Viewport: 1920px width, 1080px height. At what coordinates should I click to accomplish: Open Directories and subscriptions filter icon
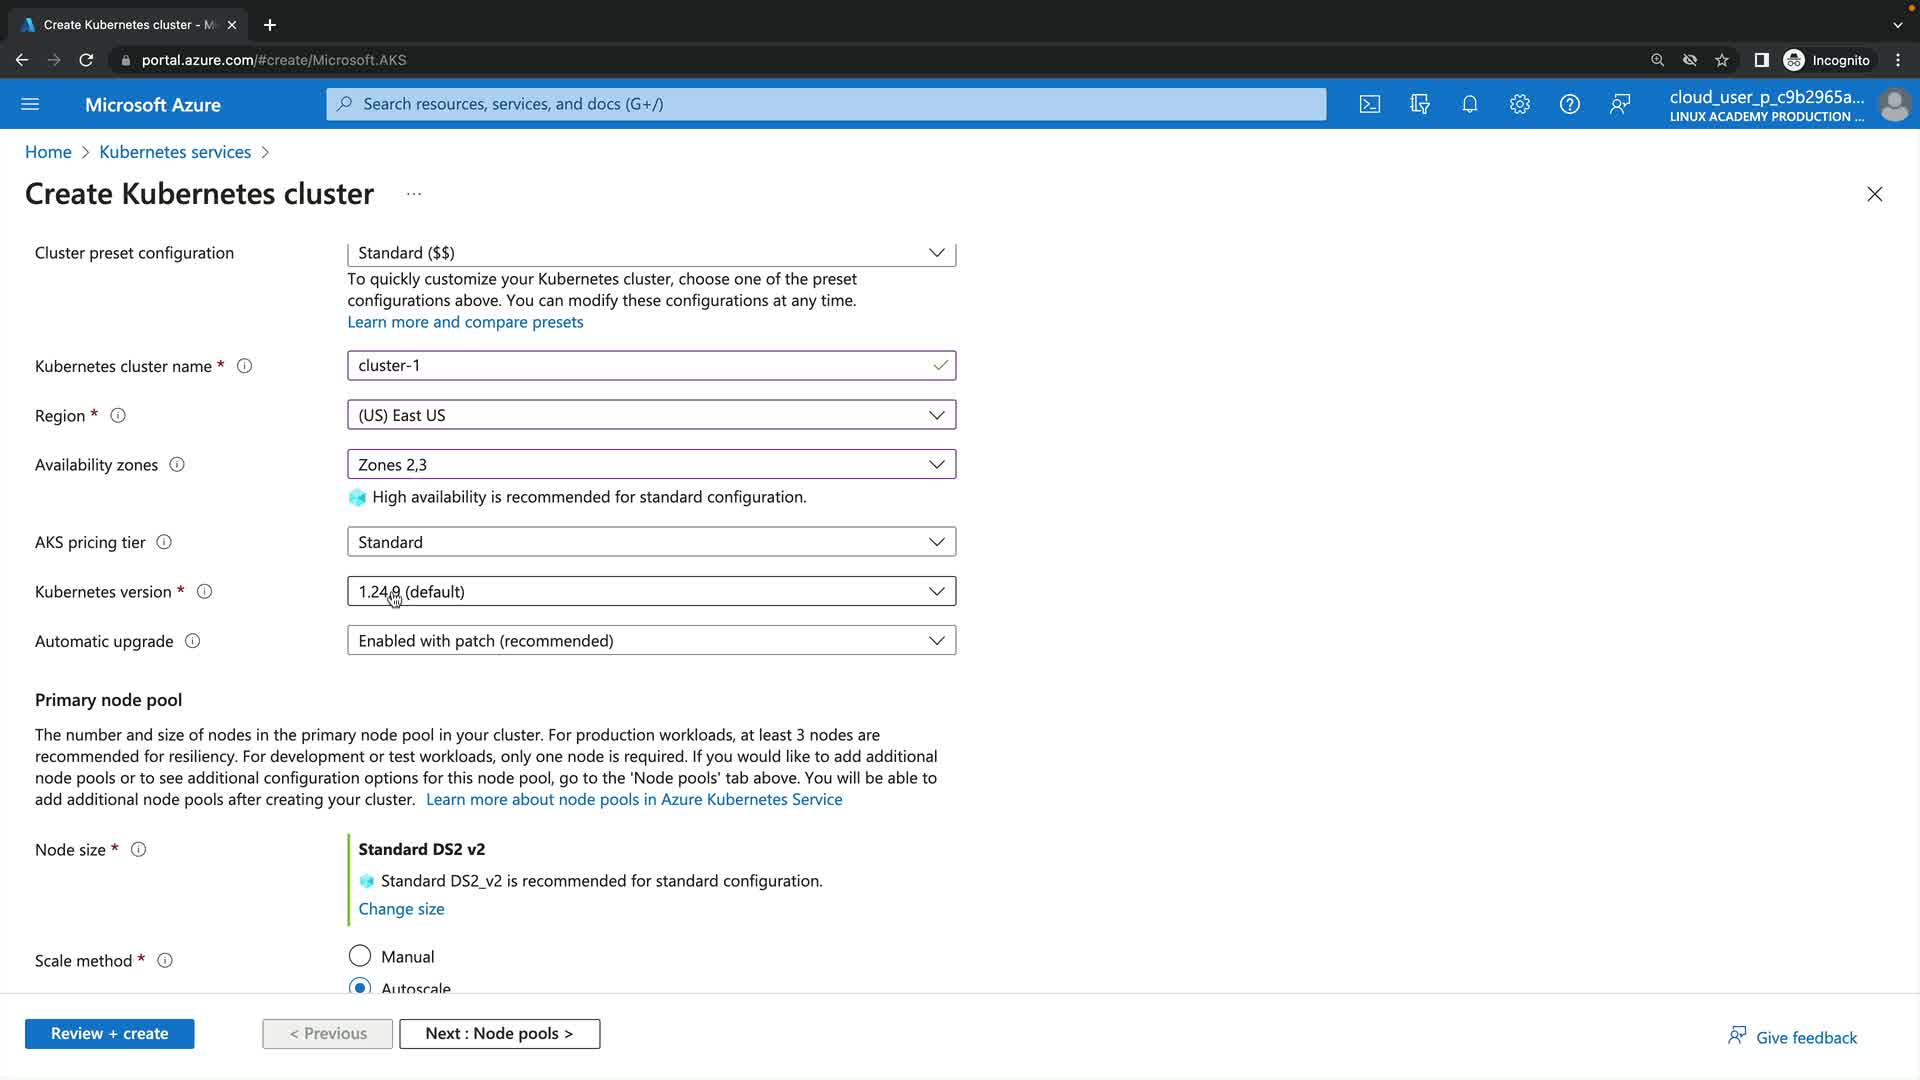point(1419,104)
